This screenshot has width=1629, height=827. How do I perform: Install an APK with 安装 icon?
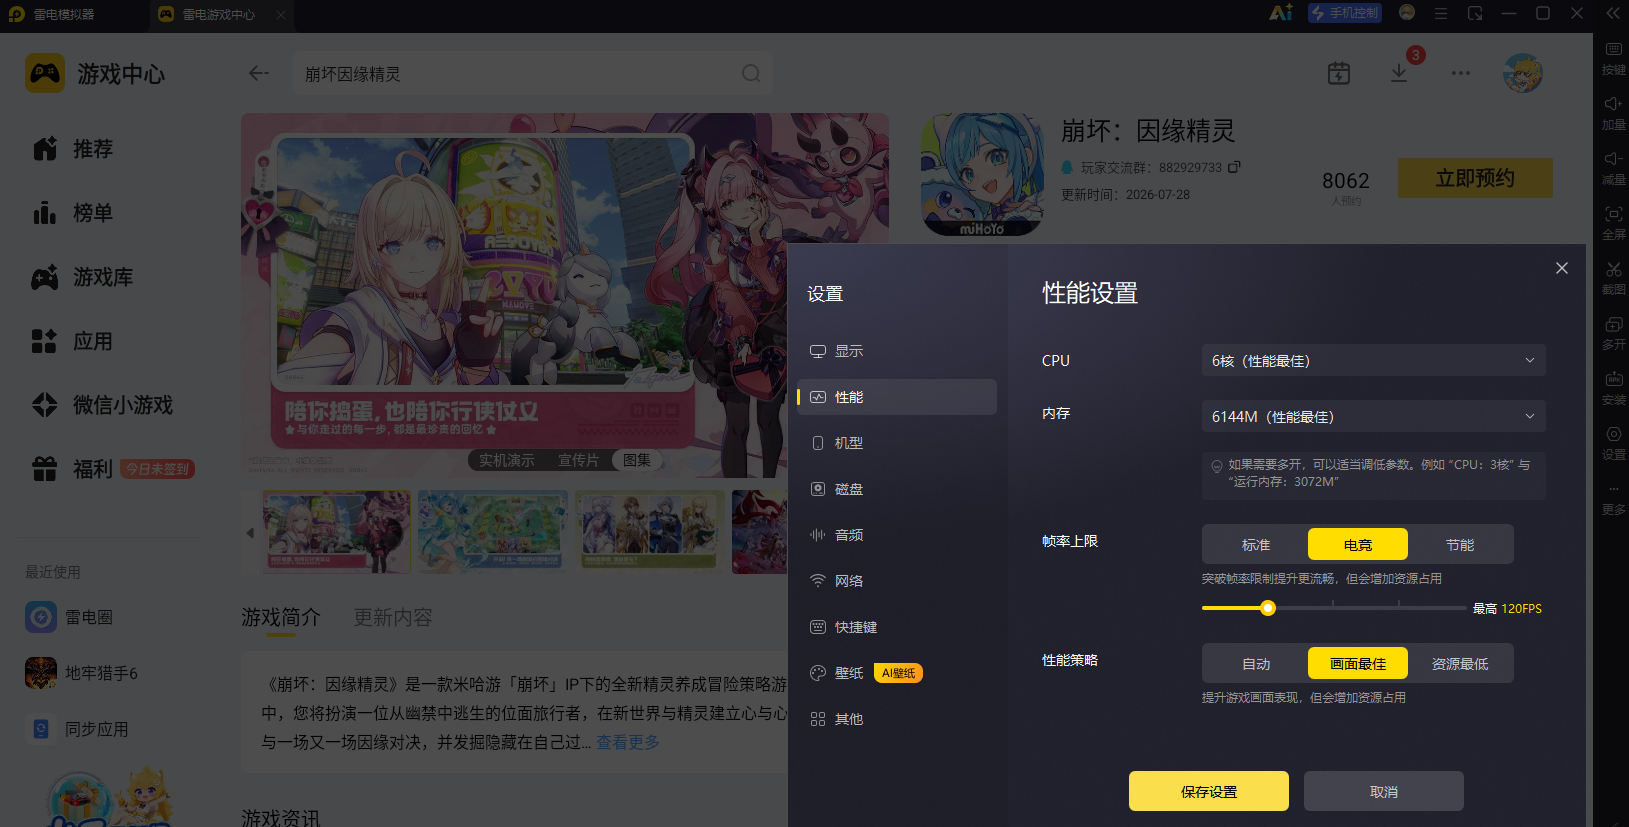[1613, 389]
